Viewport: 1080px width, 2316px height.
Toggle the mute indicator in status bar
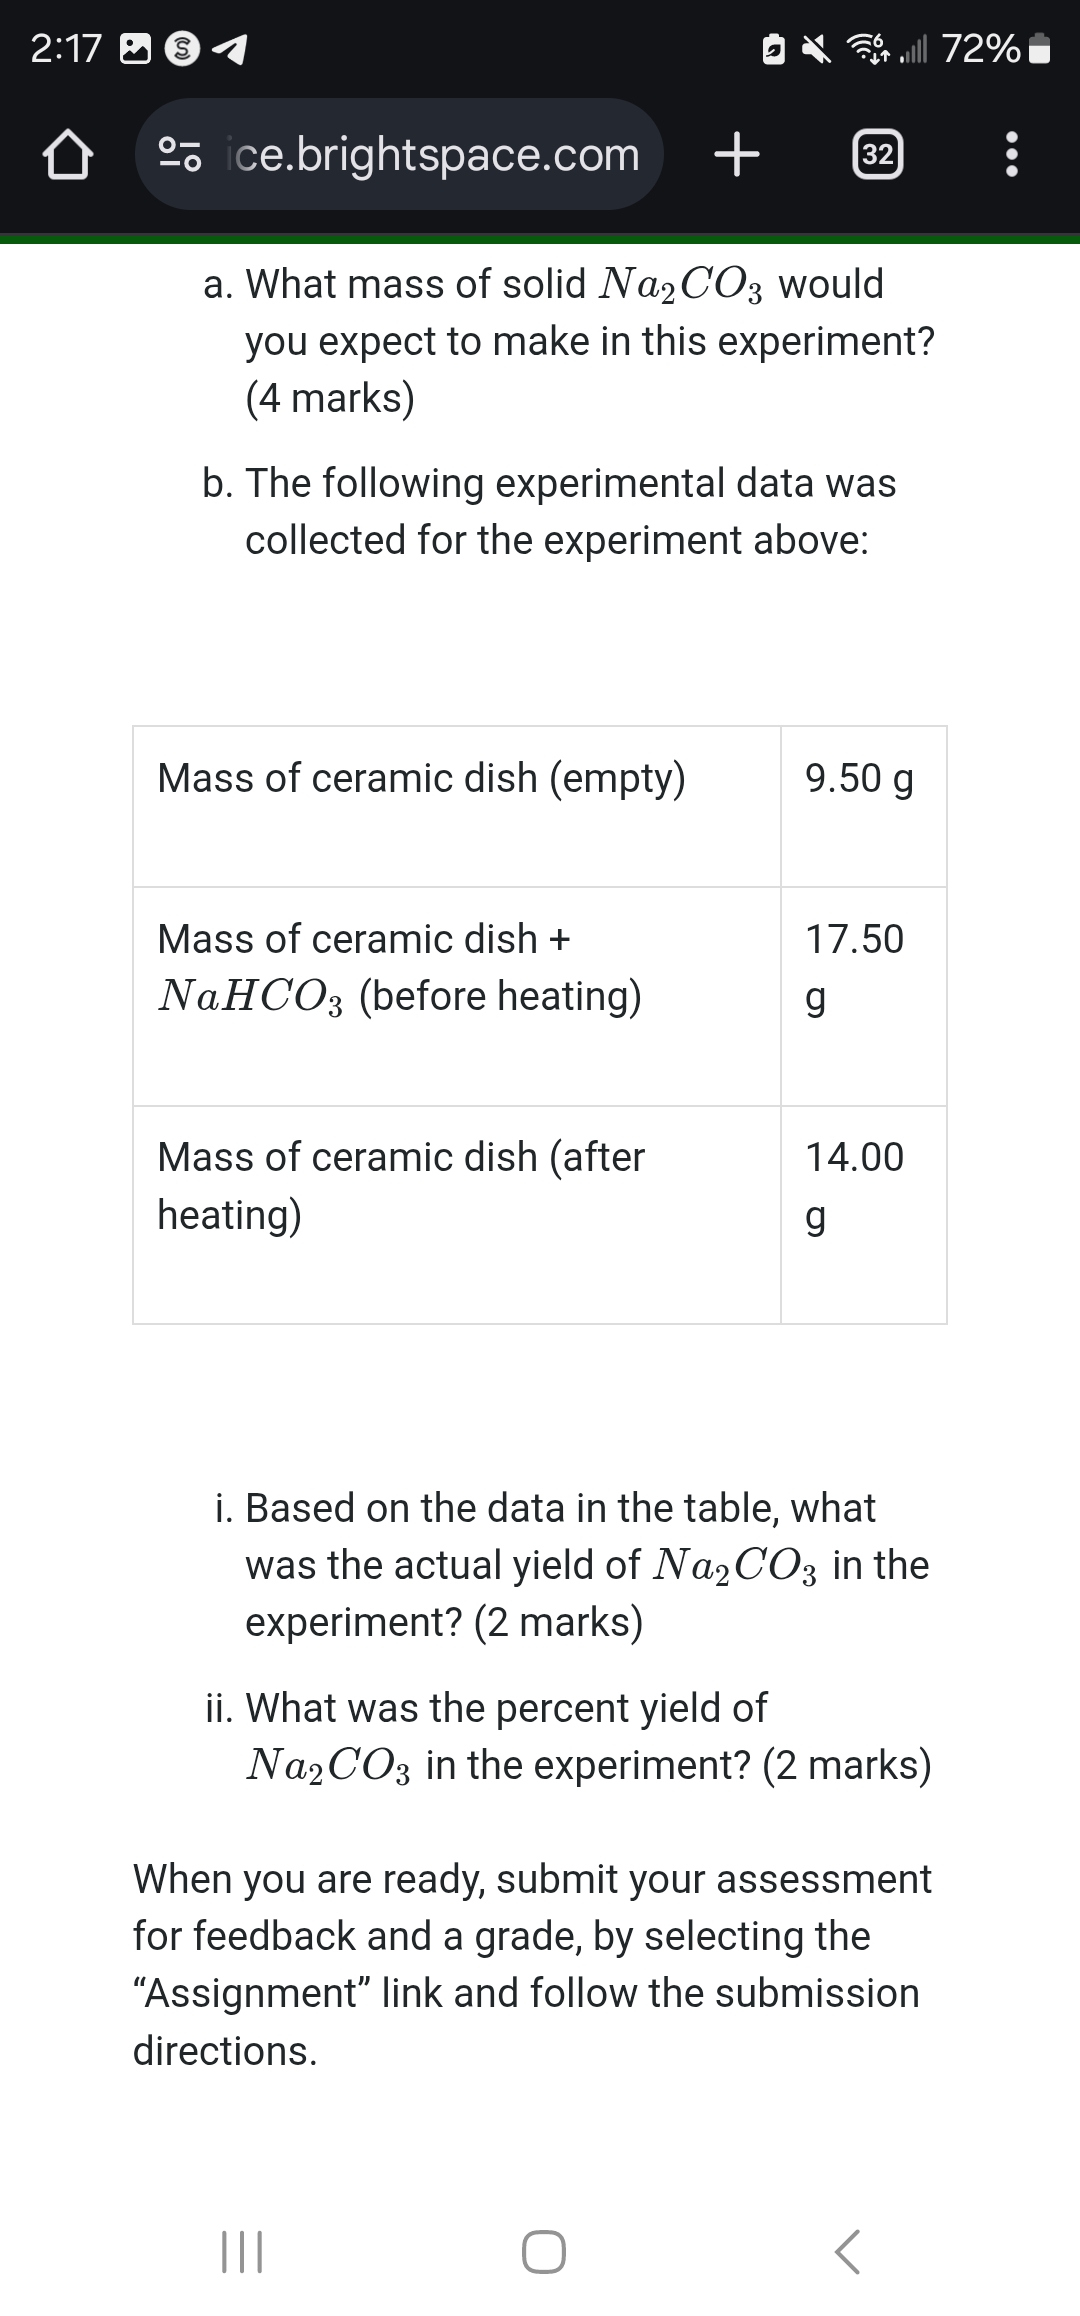(x=816, y=50)
